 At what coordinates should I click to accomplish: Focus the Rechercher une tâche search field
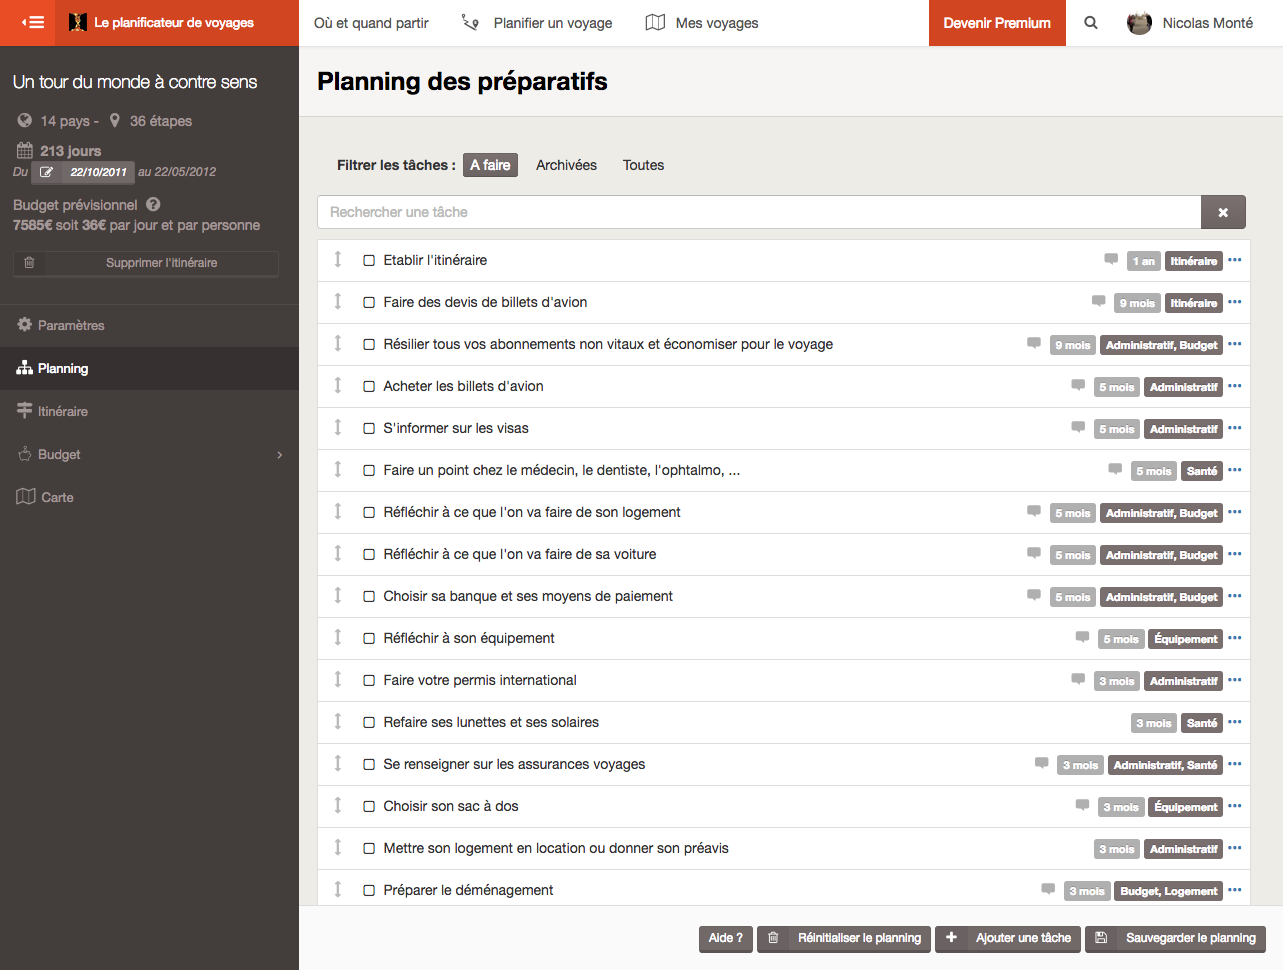click(x=759, y=212)
